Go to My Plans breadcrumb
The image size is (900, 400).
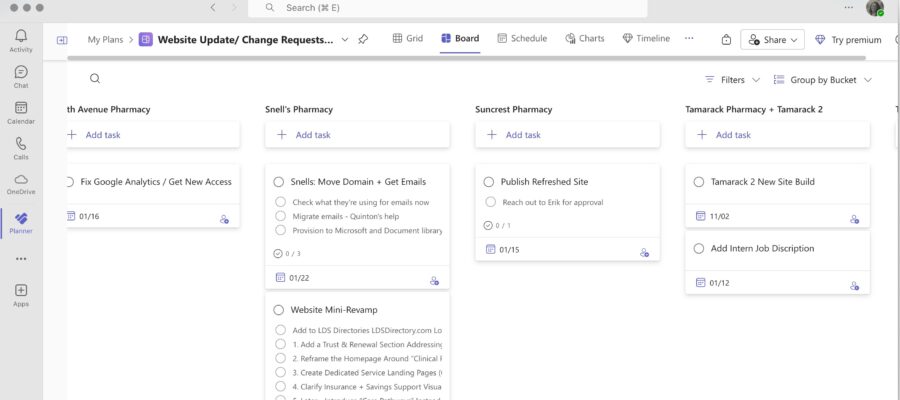coord(105,40)
